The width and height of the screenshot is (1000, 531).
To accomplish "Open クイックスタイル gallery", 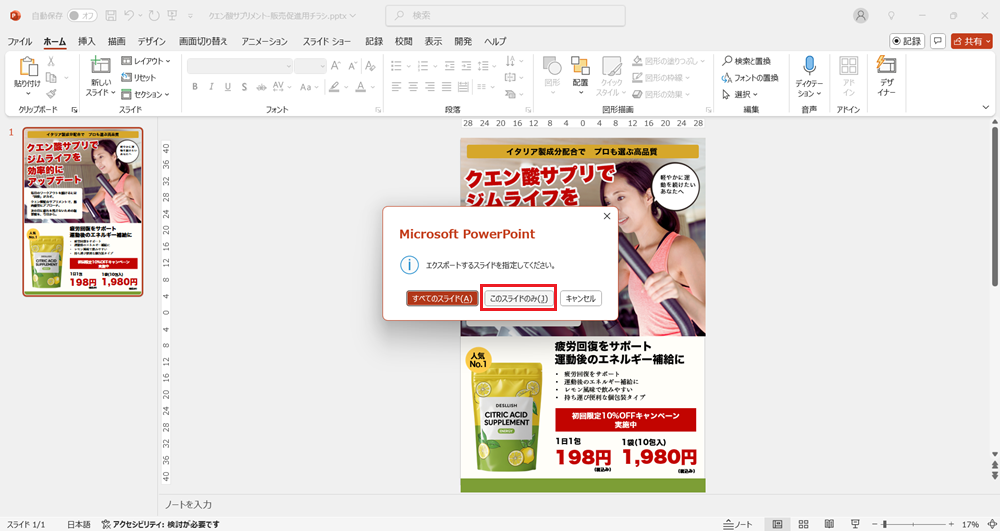I will 612,75.
